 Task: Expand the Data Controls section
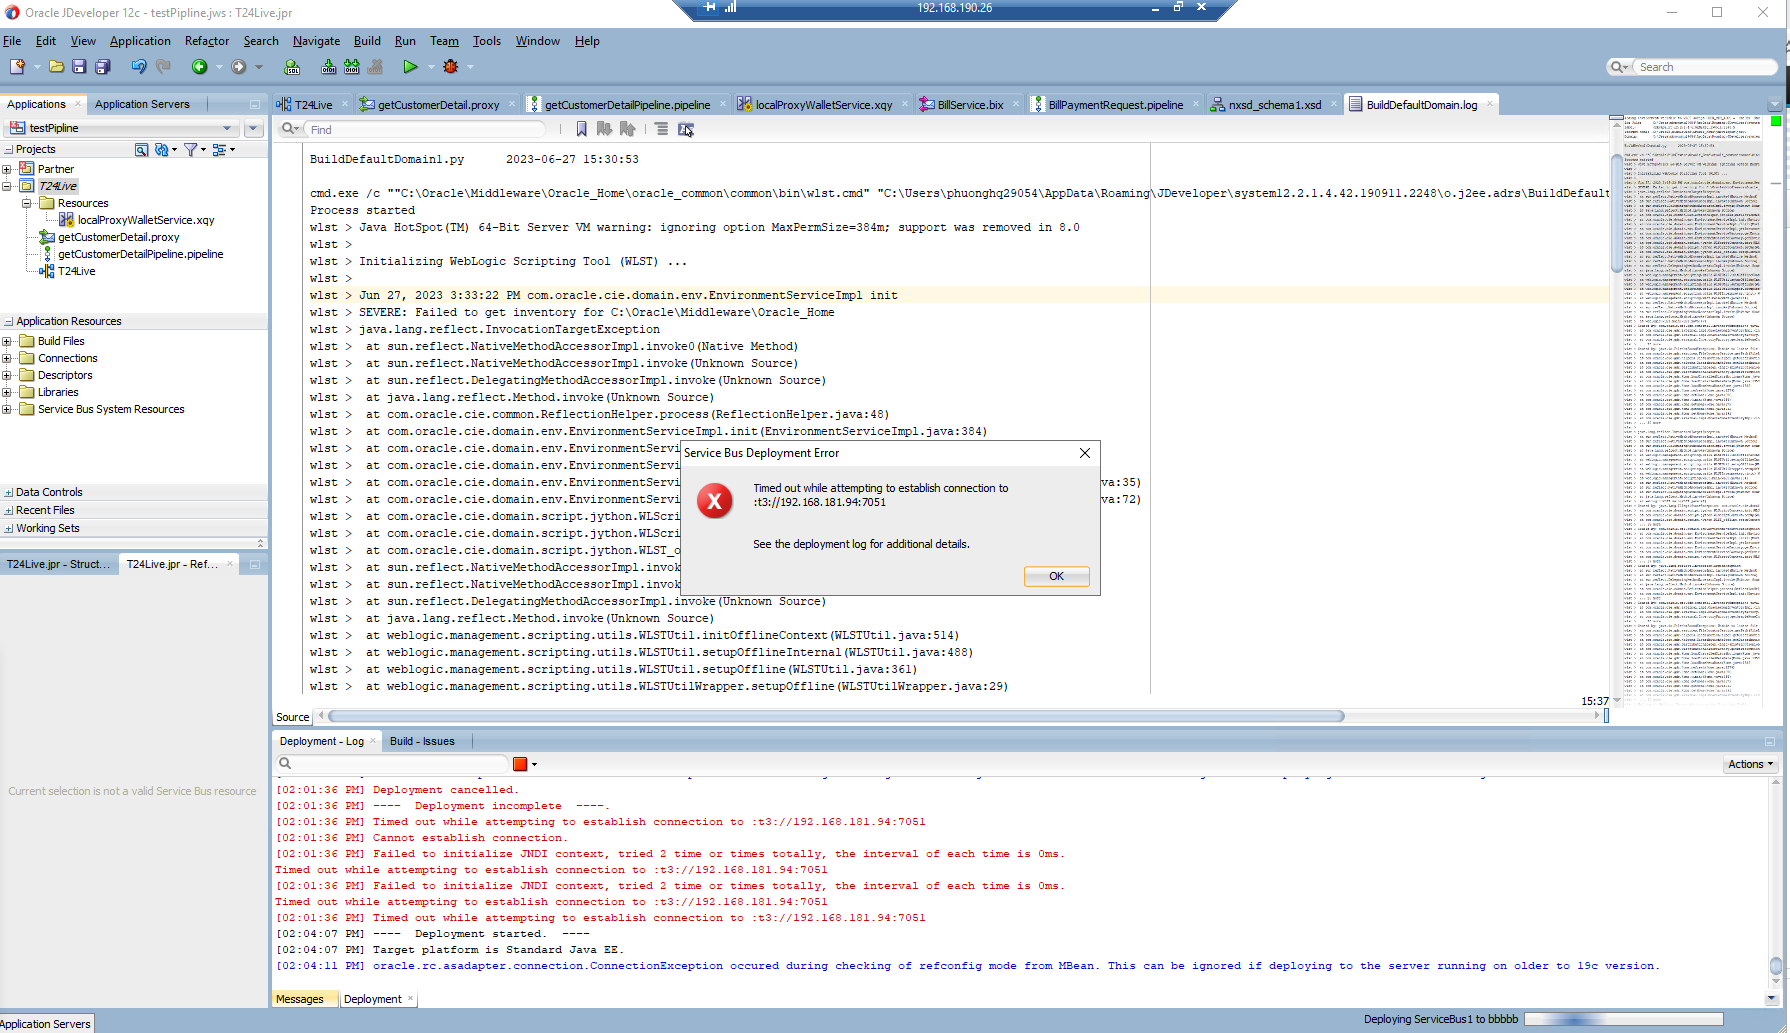tap(9, 493)
